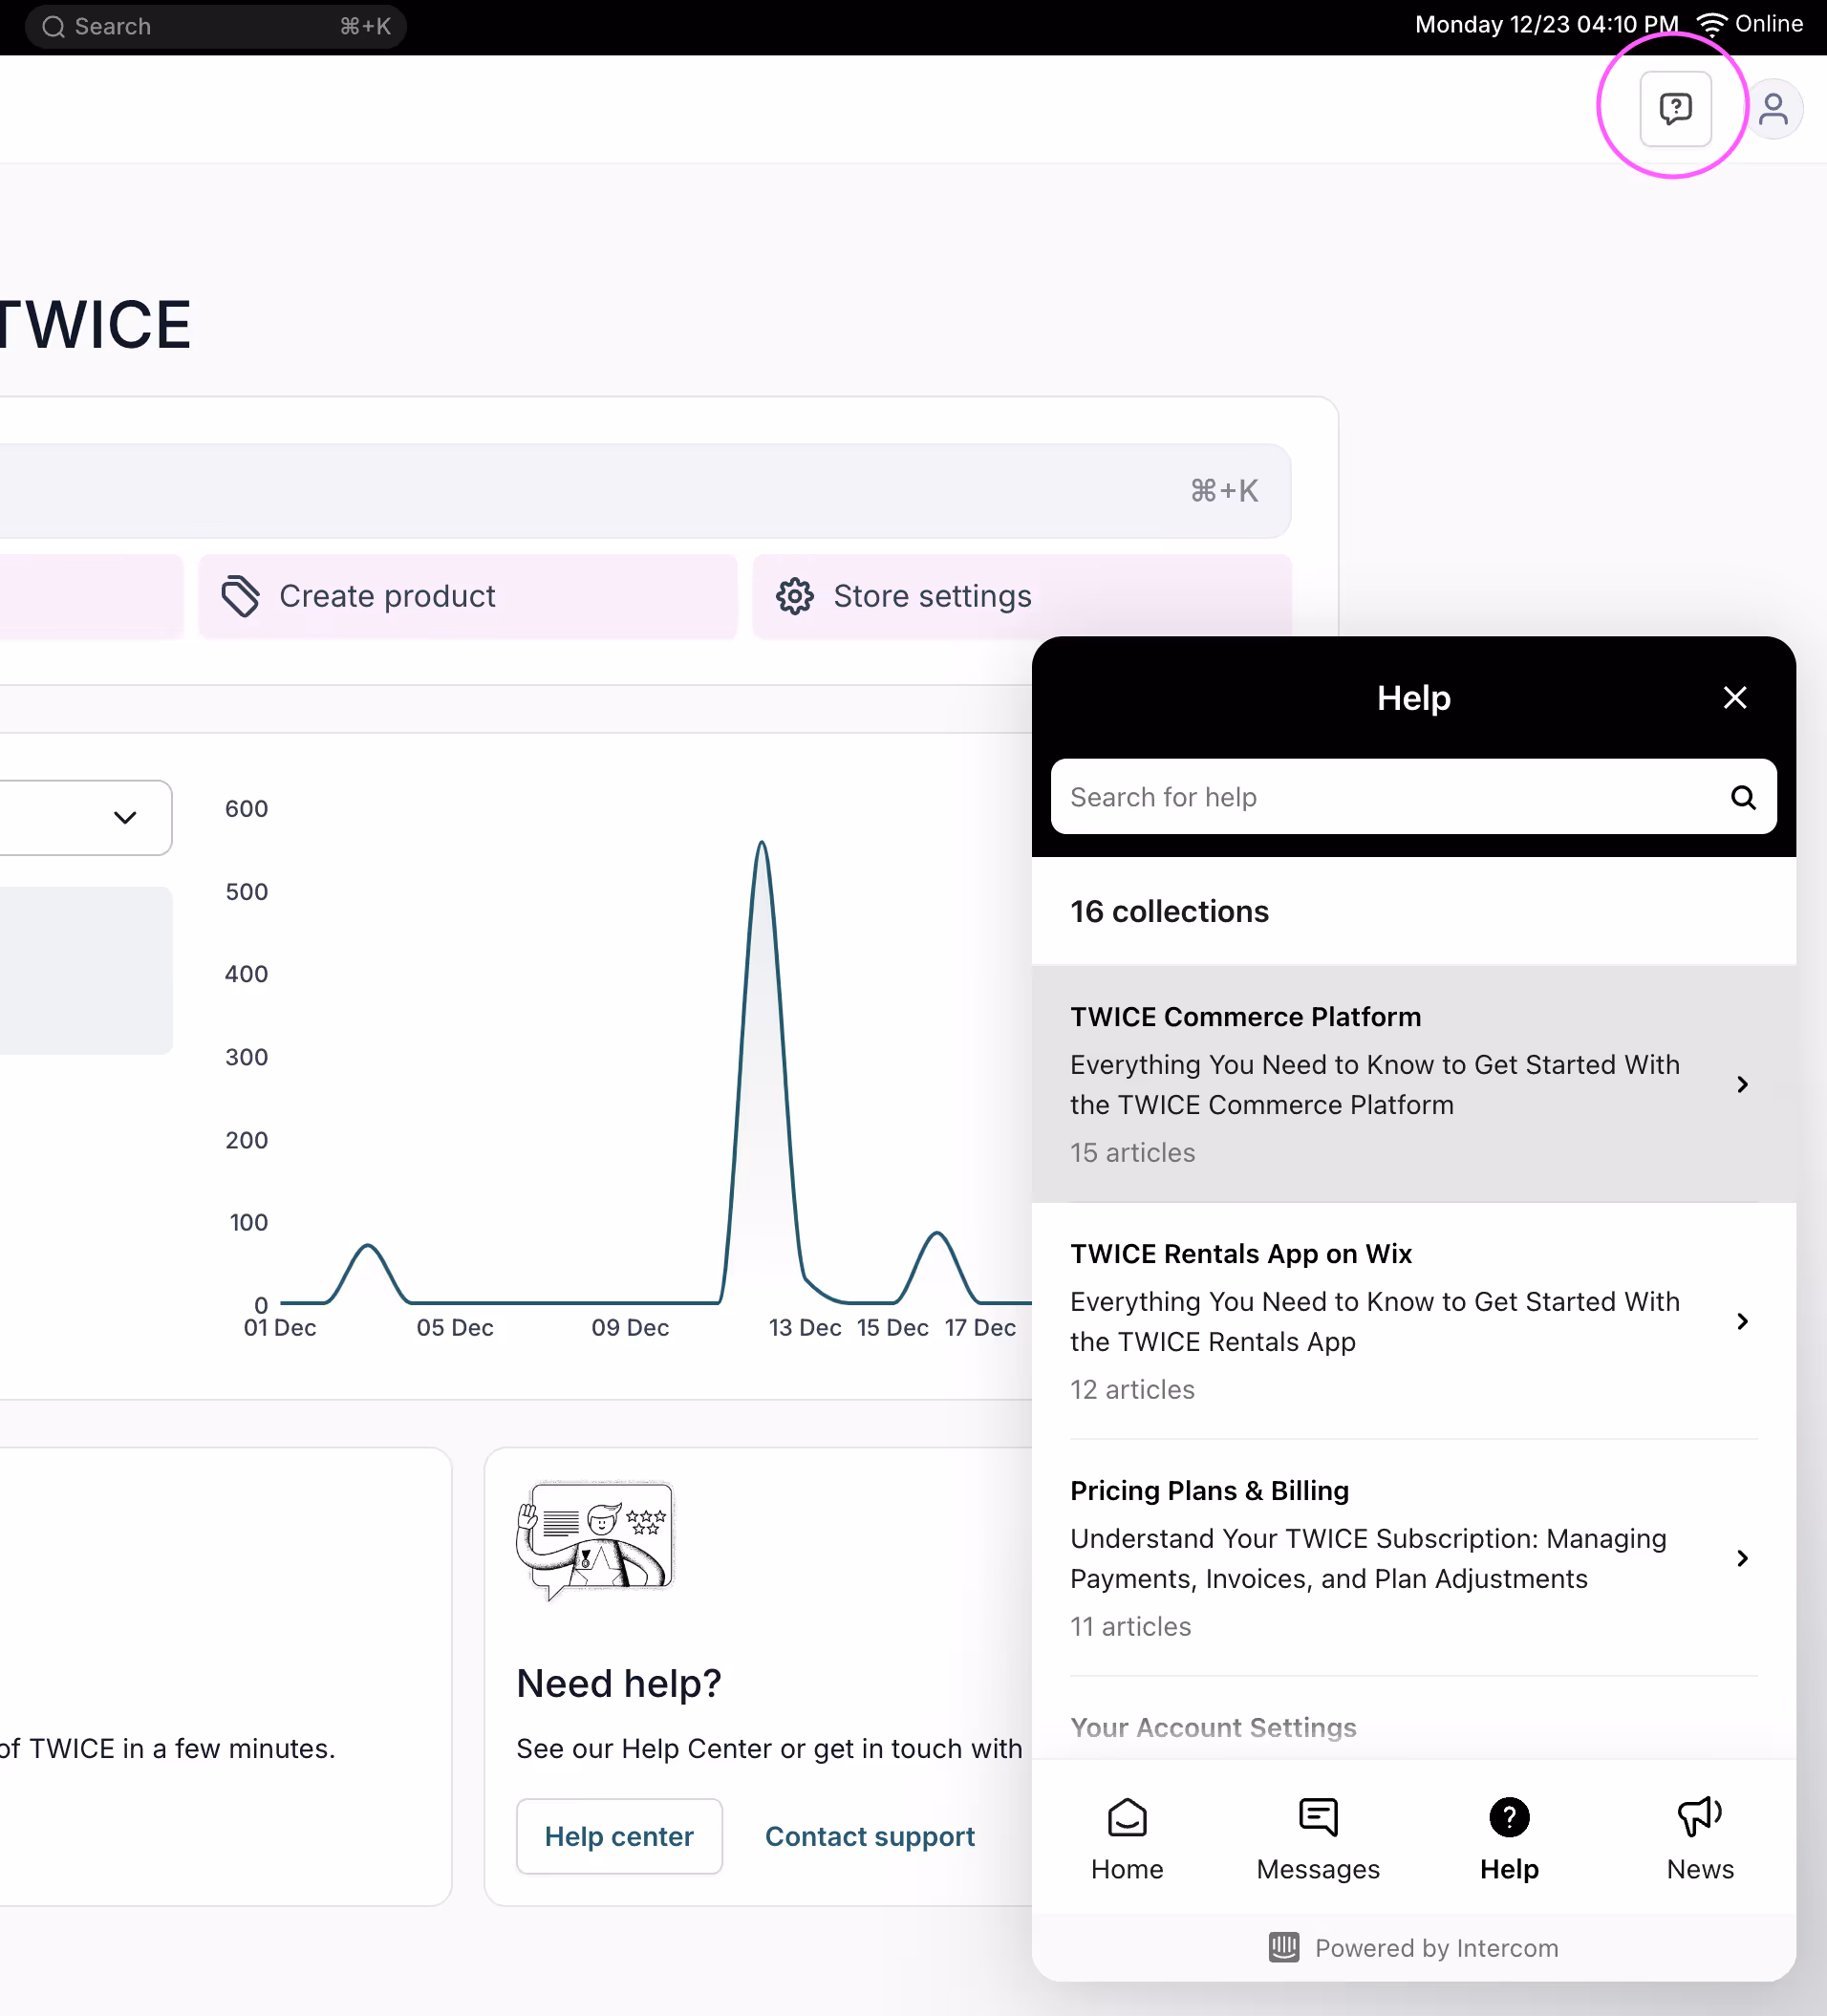
Task: Open the help chat icon in header
Action: [1675, 108]
